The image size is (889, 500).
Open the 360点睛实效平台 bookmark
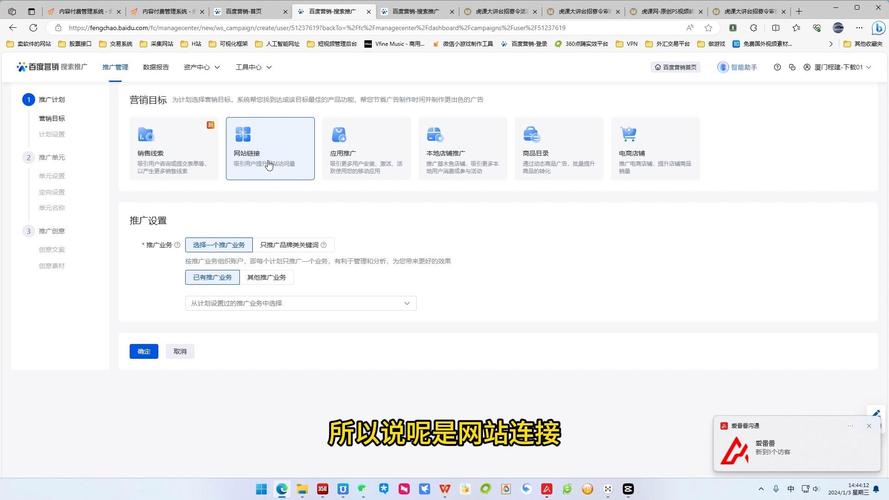tap(582, 44)
